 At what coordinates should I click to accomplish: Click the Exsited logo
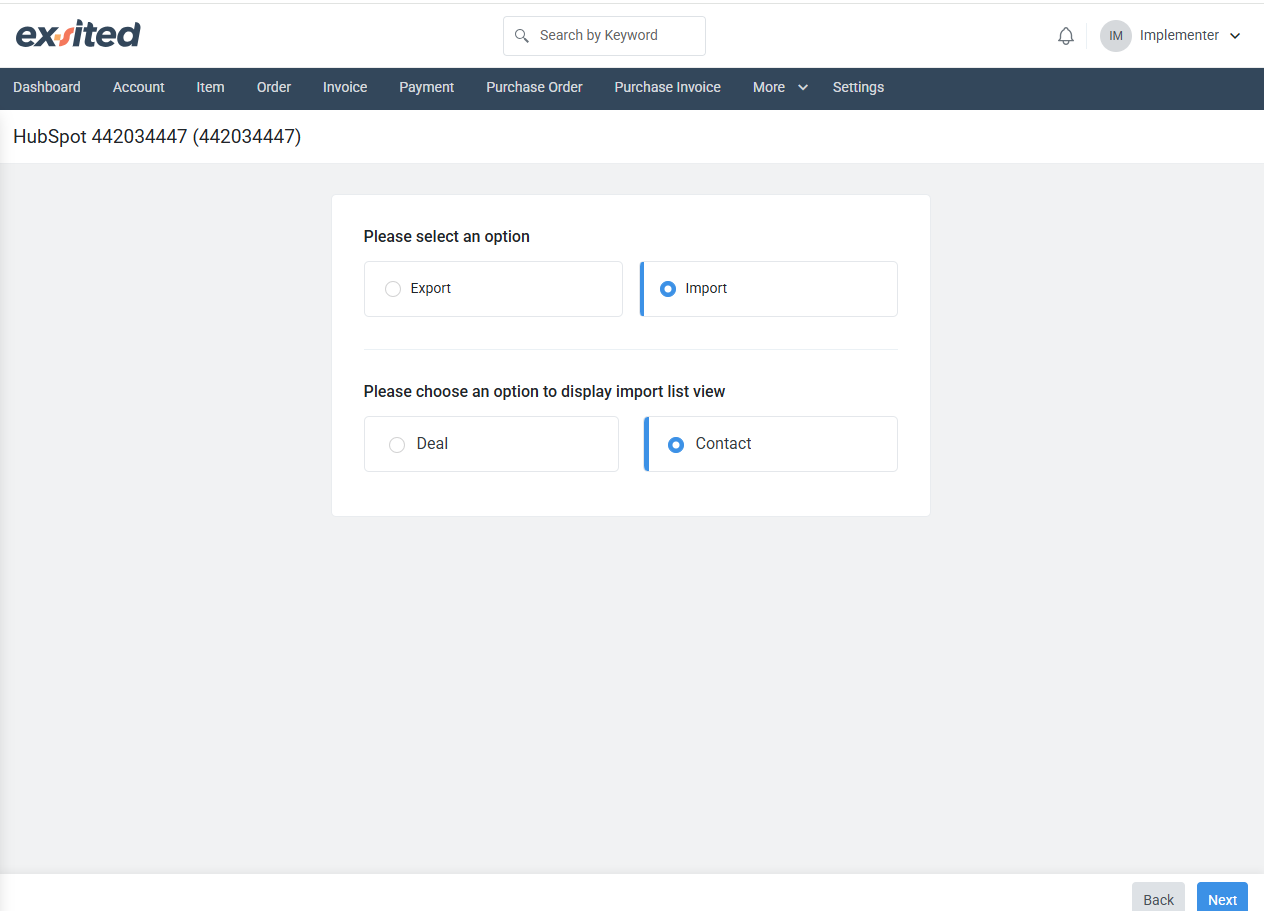(x=78, y=35)
